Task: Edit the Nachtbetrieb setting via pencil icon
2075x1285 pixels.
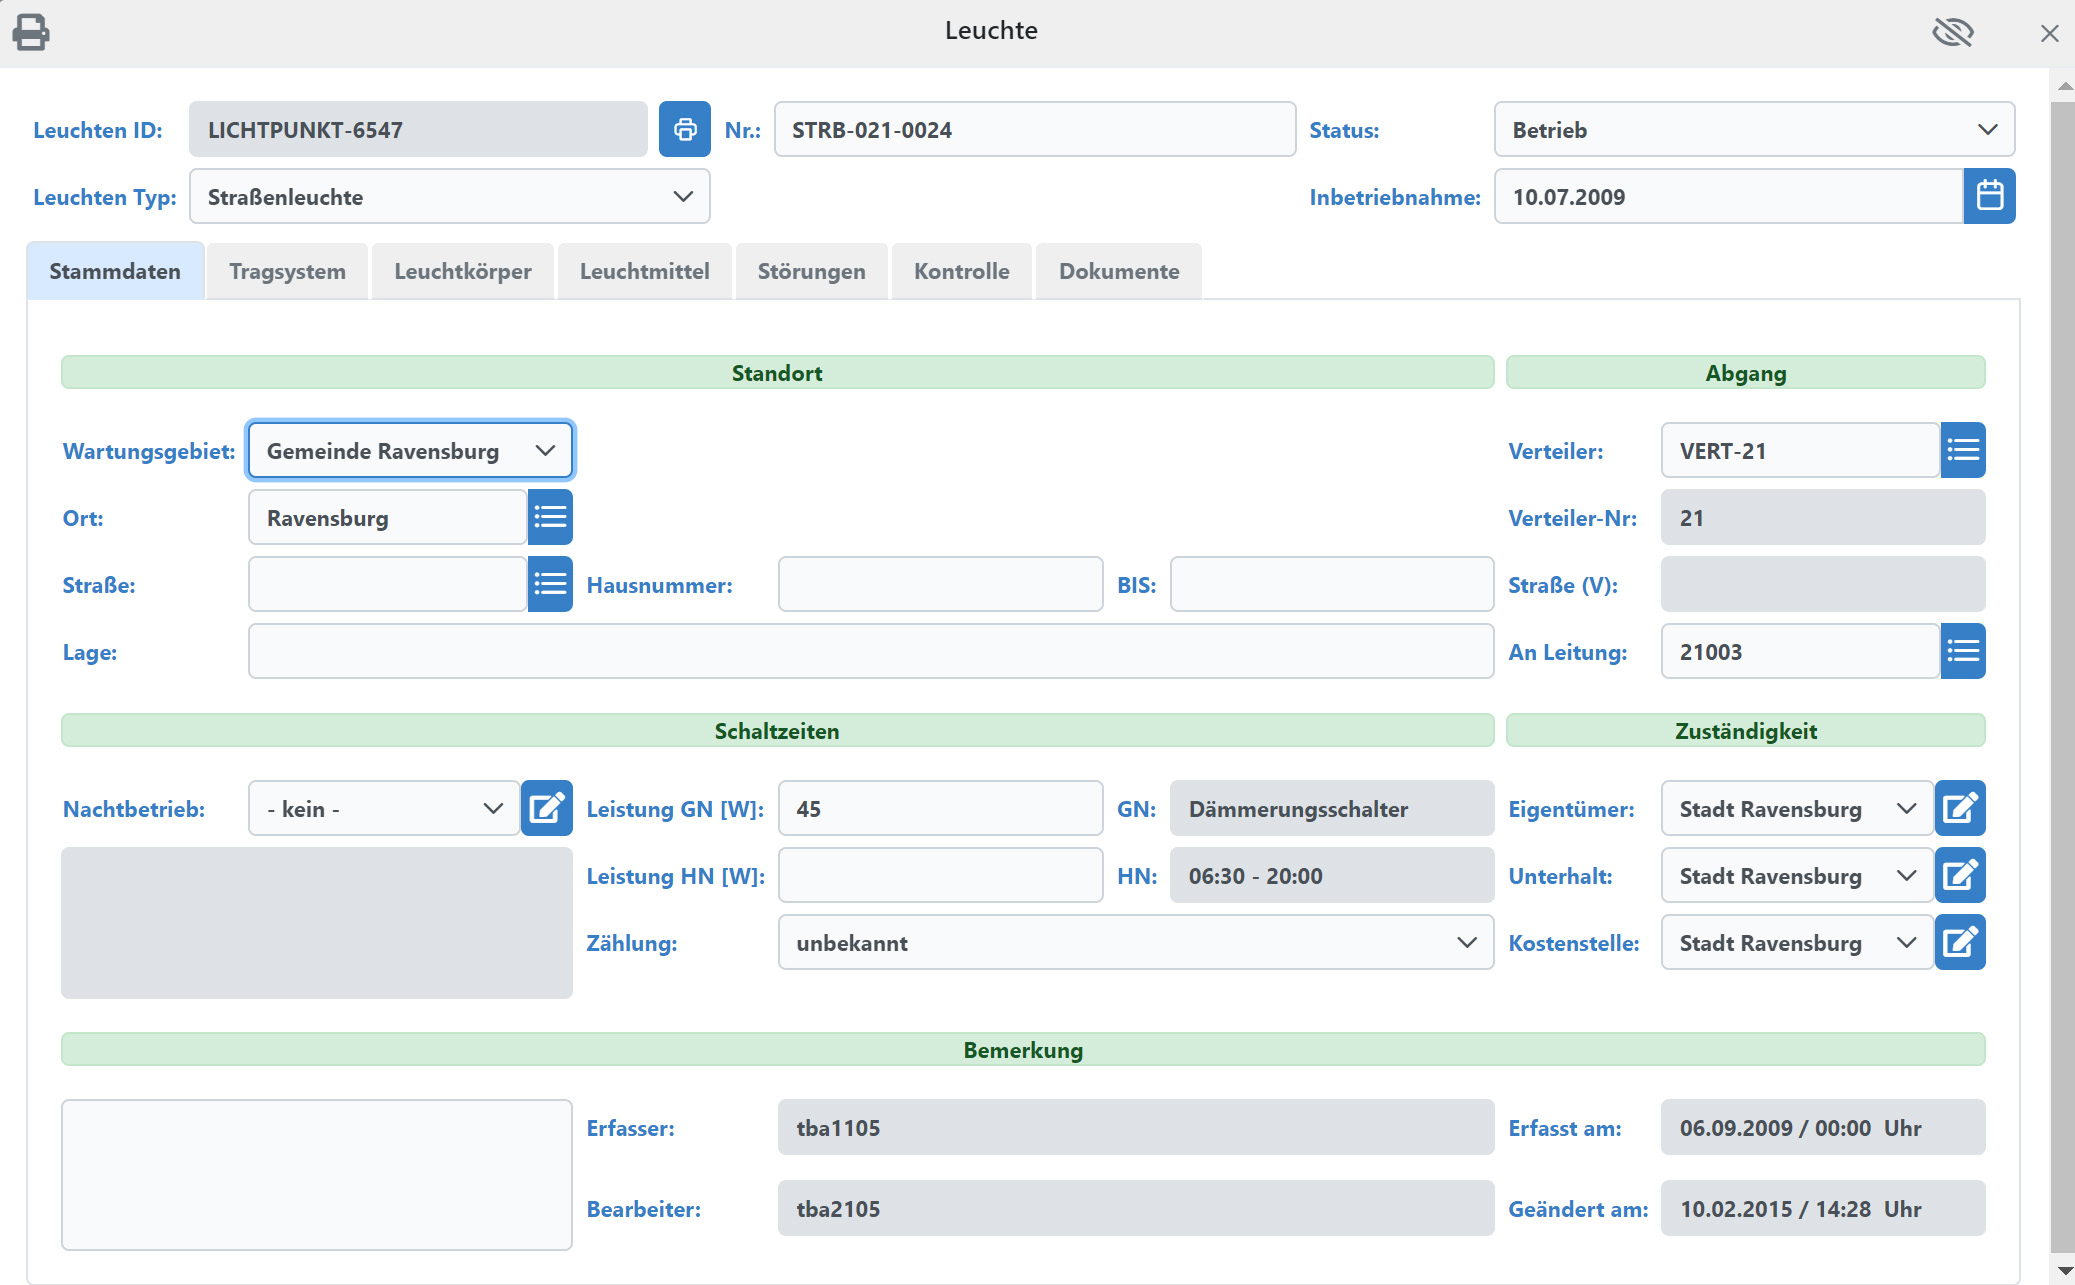Action: point(546,808)
